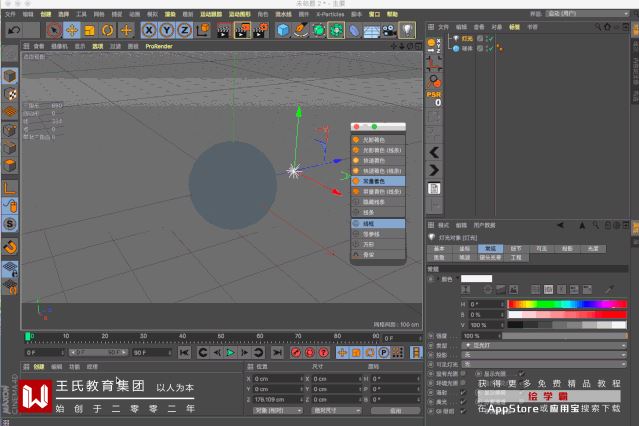Select the Live Selection arrow tool
Screen dimensions: 639x426
[54, 31]
